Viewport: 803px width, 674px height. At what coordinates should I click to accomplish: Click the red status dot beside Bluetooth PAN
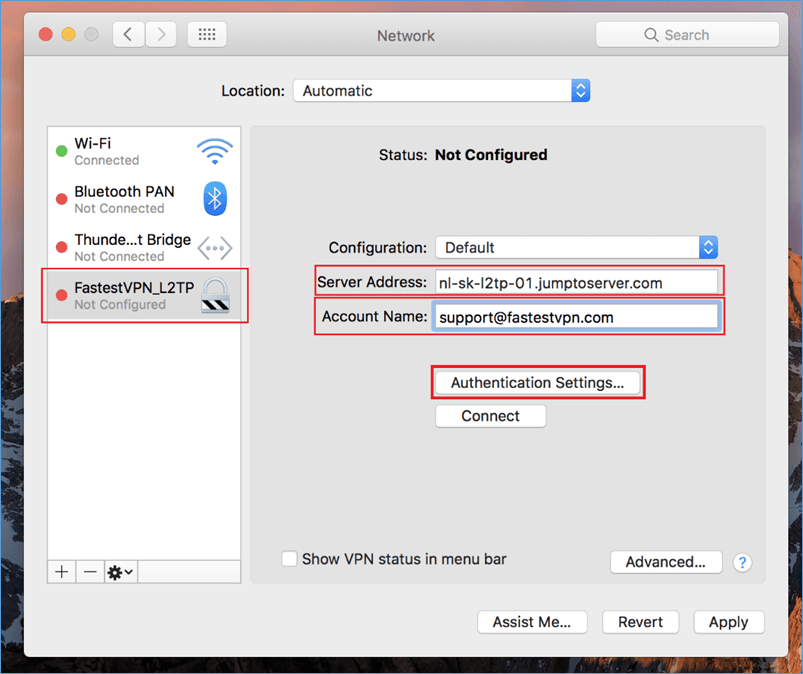(x=61, y=199)
